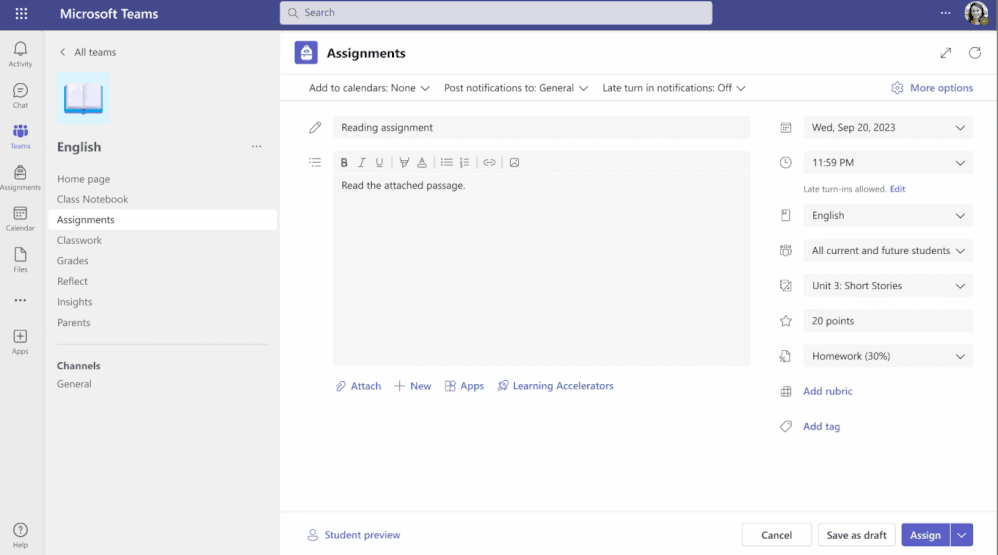This screenshot has width=998, height=555.
Task: Insert a hyperlink in the instructions
Action: [x=489, y=162]
